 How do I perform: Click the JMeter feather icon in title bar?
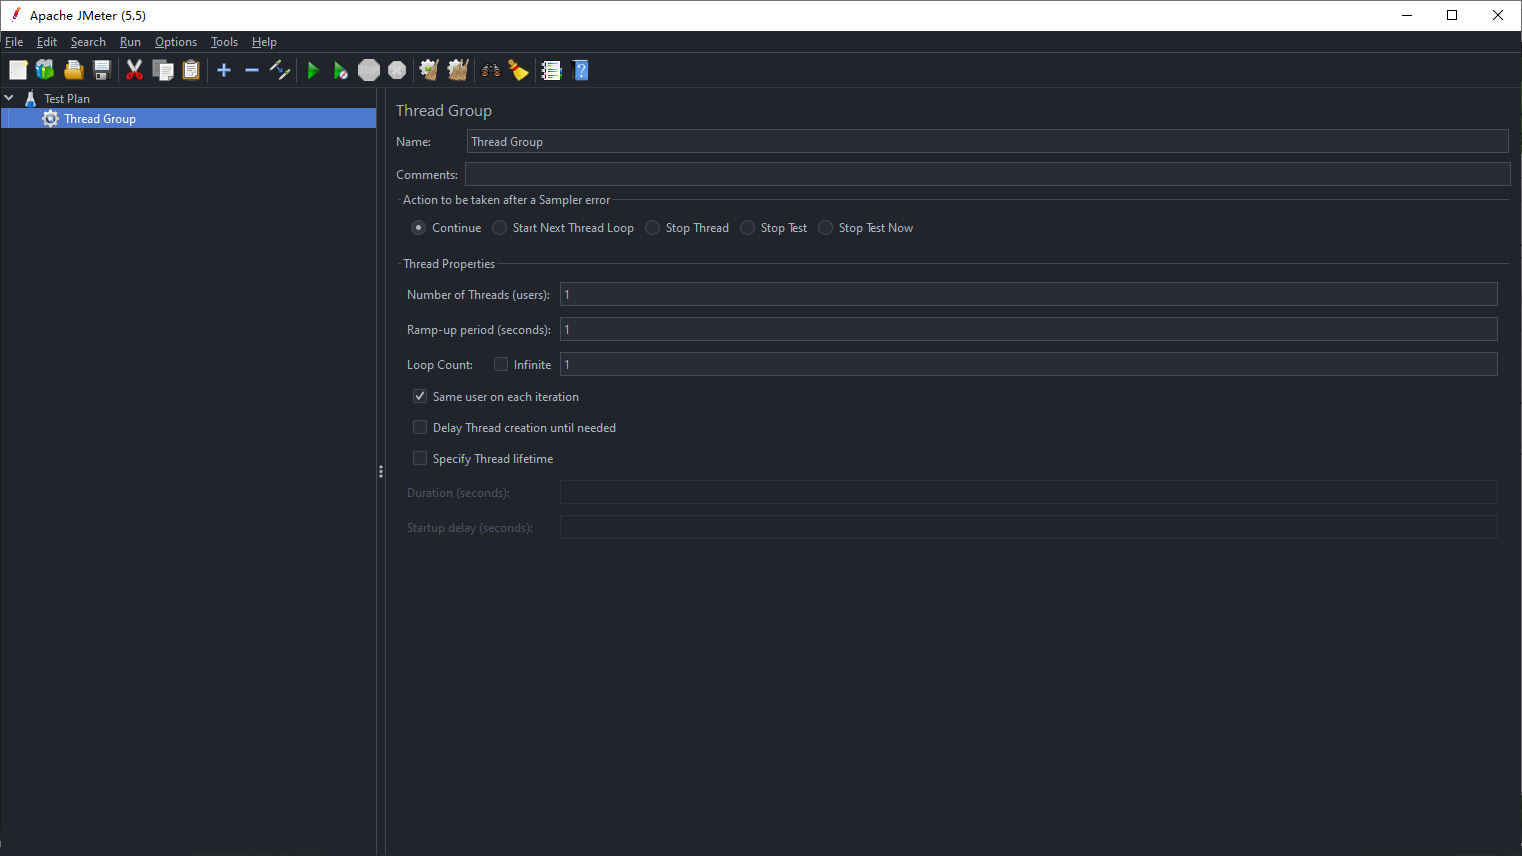coord(15,15)
